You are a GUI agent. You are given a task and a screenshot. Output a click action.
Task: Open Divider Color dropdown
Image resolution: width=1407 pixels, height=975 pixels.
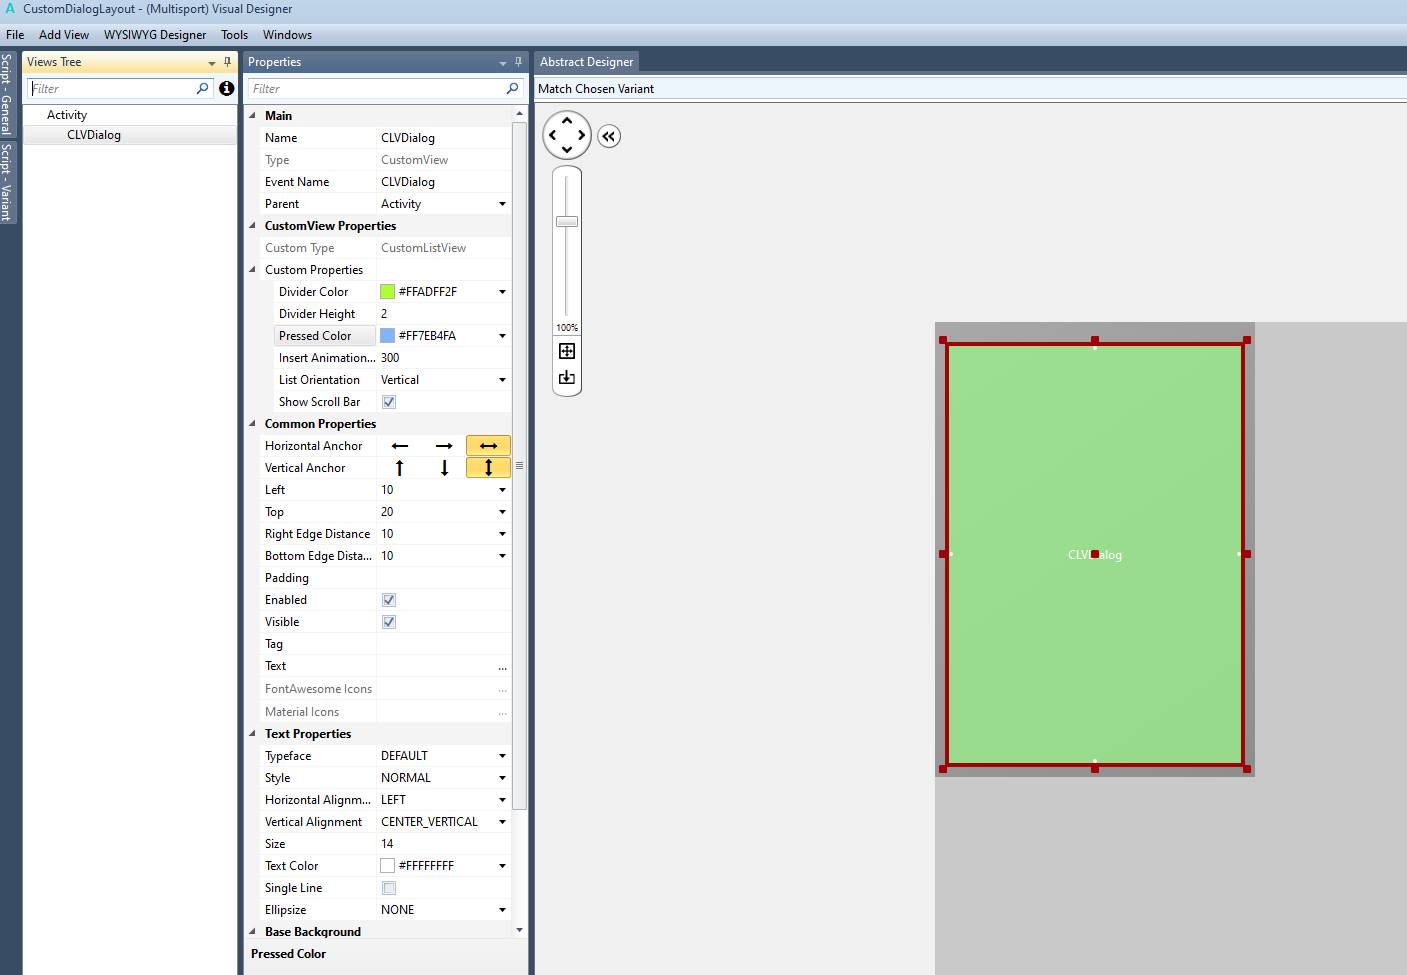pos(502,292)
